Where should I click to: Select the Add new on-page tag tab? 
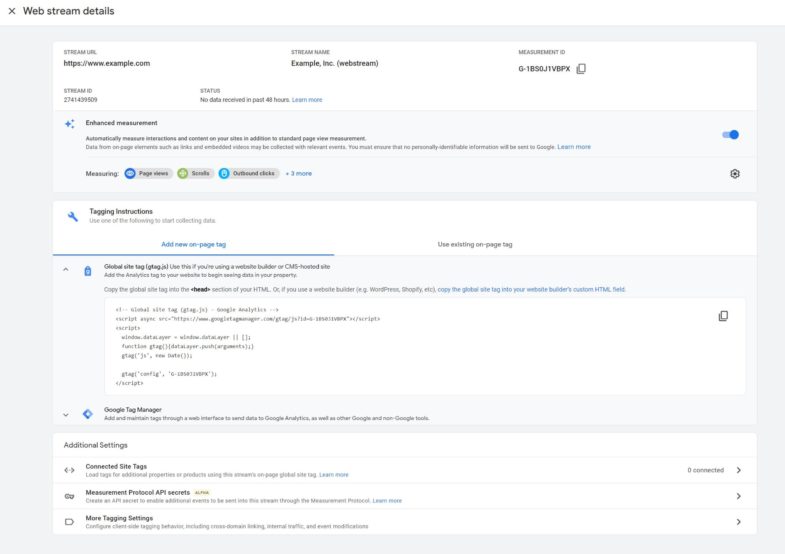click(193, 244)
